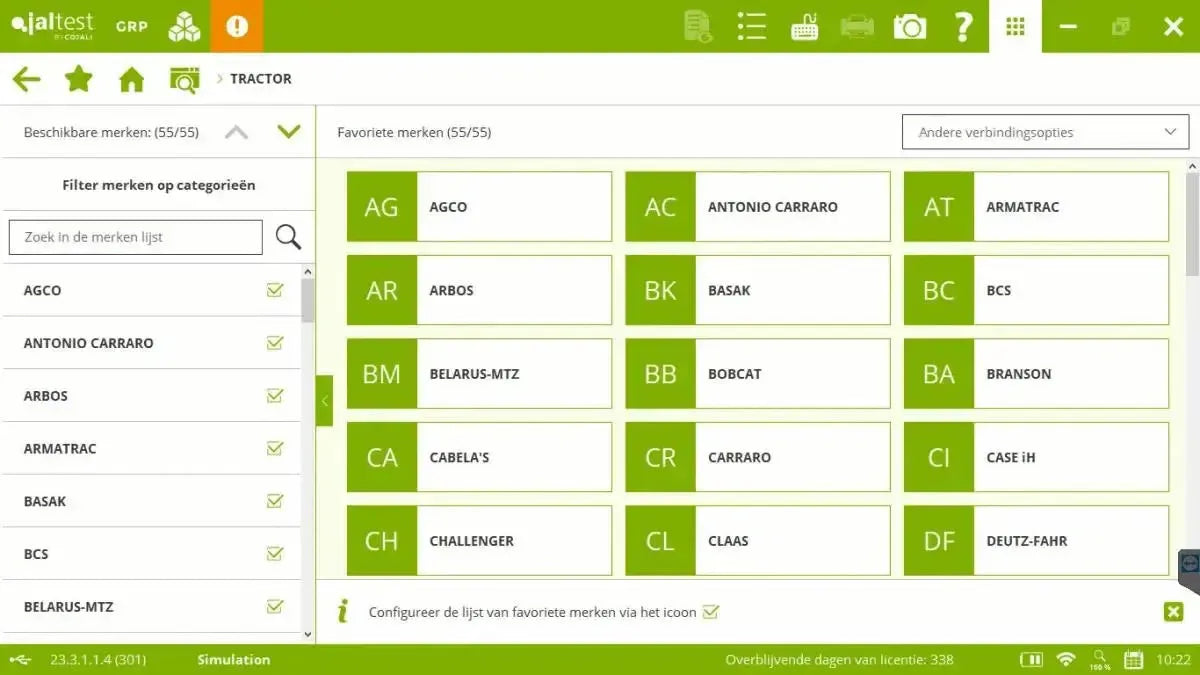Image resolution: width=1200 pixels, height=675 pixels.
Task: Open the list view icon in the top toolbar
Action: coord(751,27)
